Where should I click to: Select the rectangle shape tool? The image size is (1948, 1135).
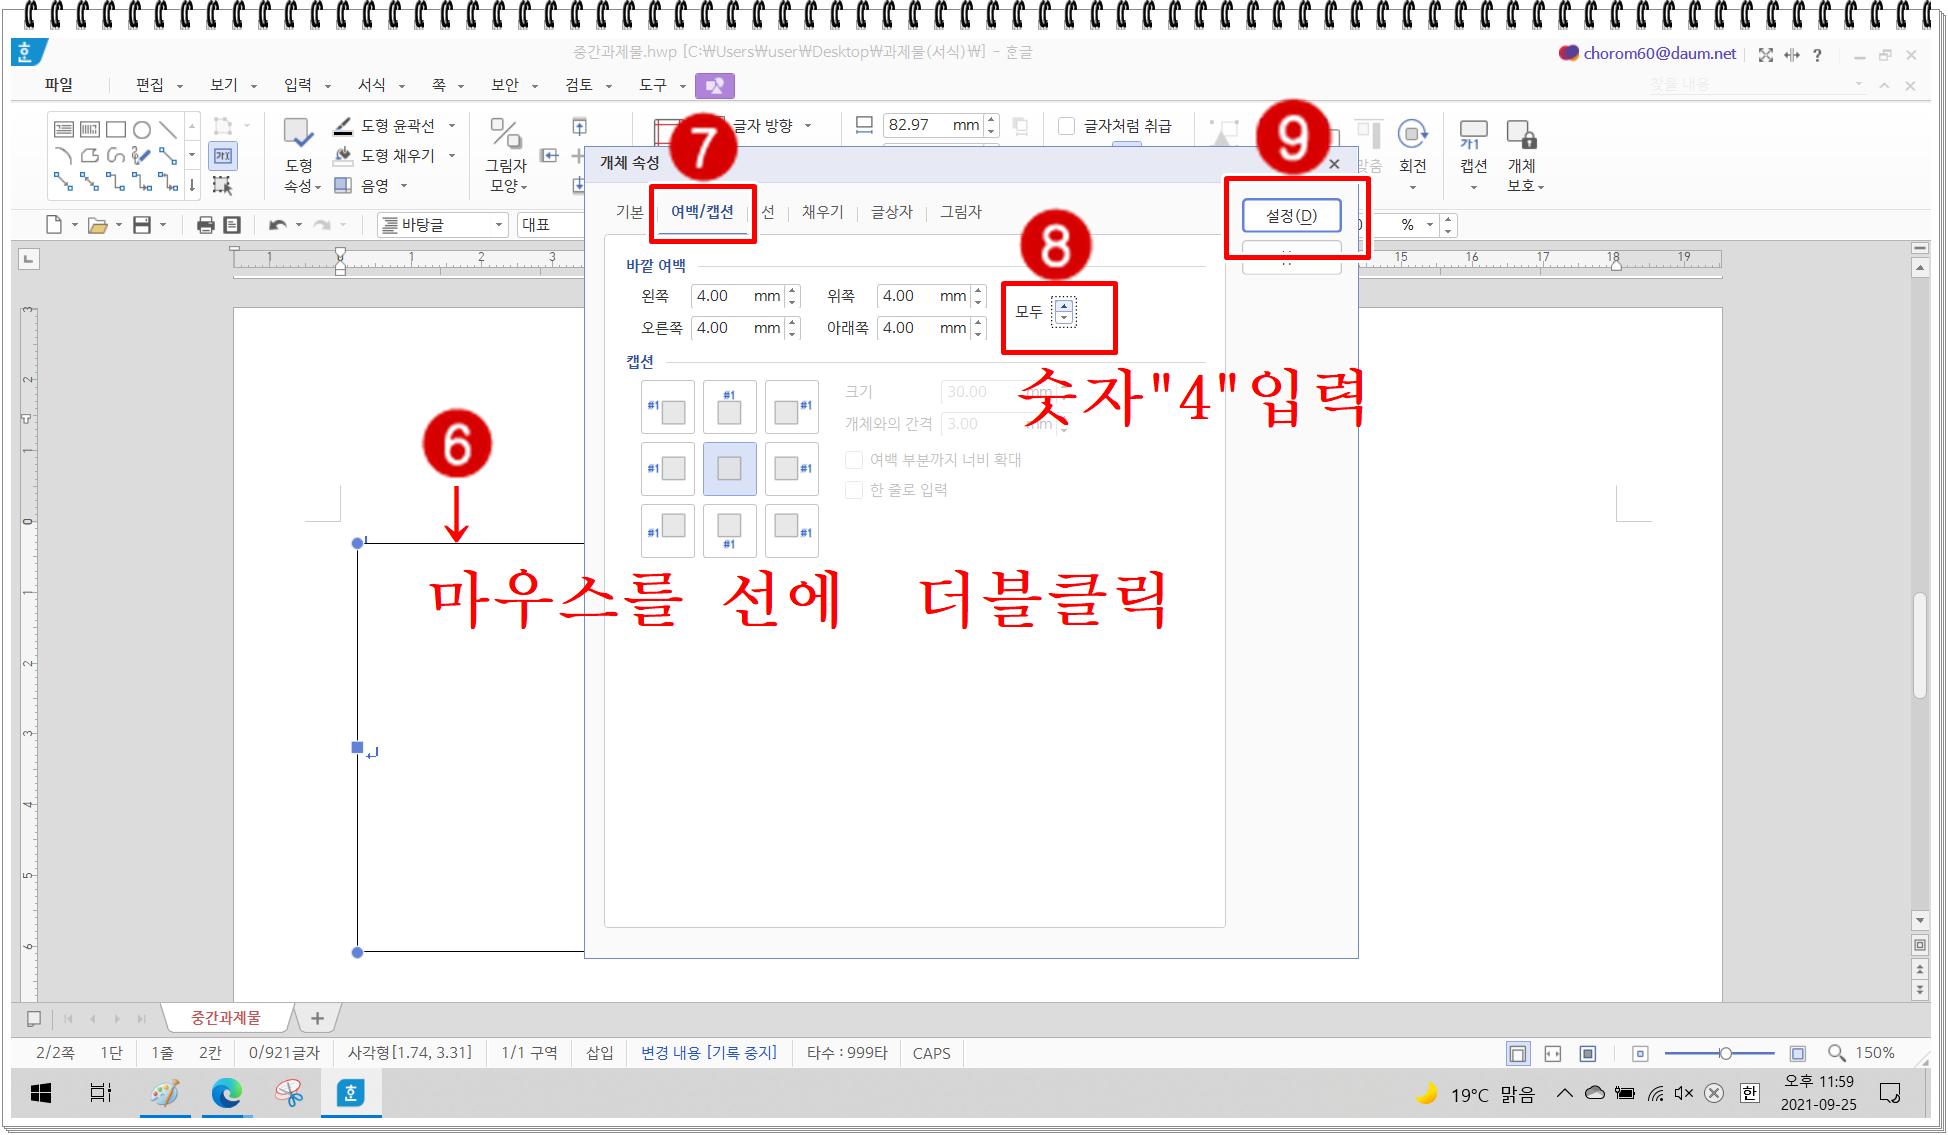(116, 129)
